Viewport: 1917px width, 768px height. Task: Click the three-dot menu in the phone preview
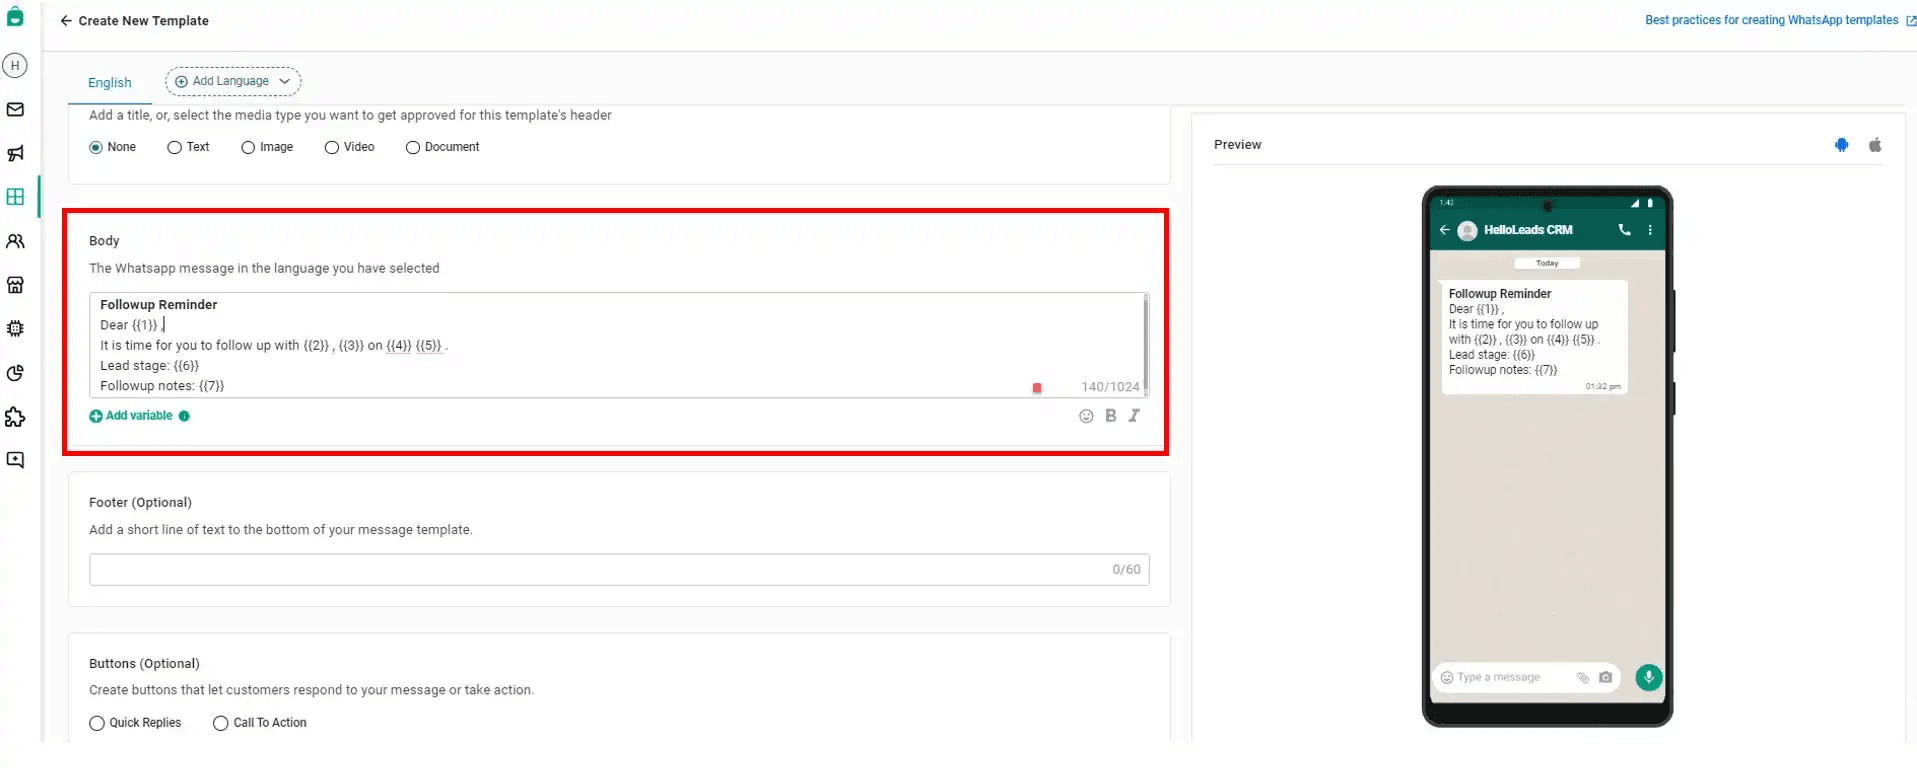pyautogui.click(x=1650, y=230)
